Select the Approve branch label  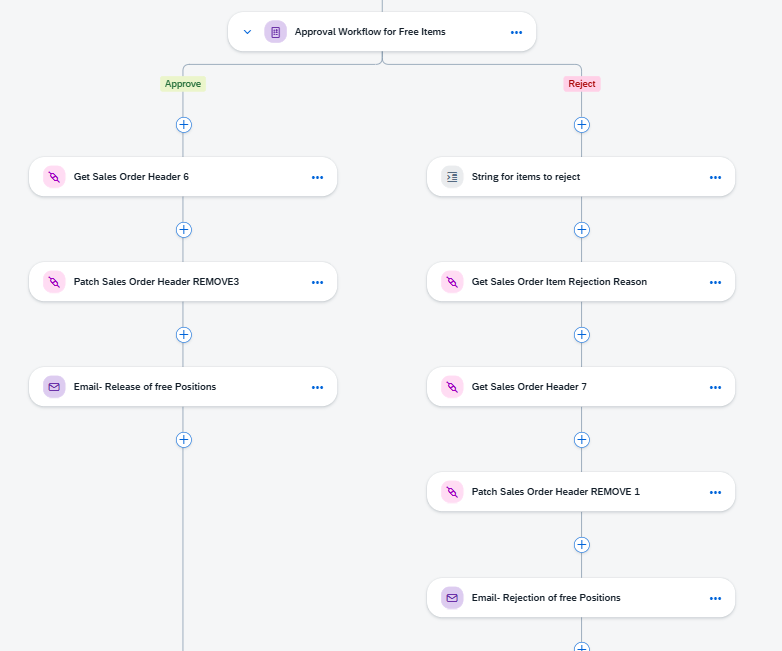coord(183,84)
